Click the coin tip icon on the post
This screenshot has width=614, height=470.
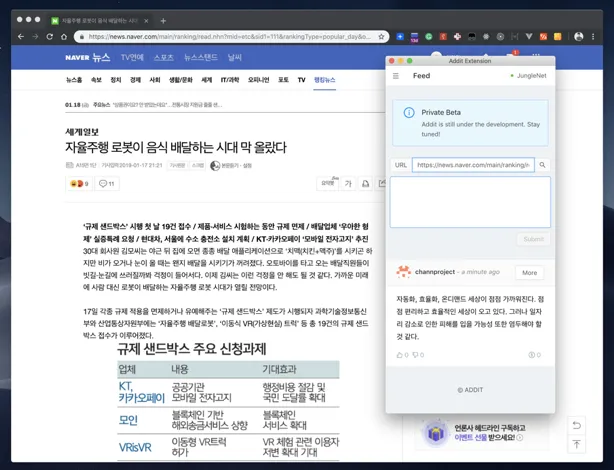point(531,355)
